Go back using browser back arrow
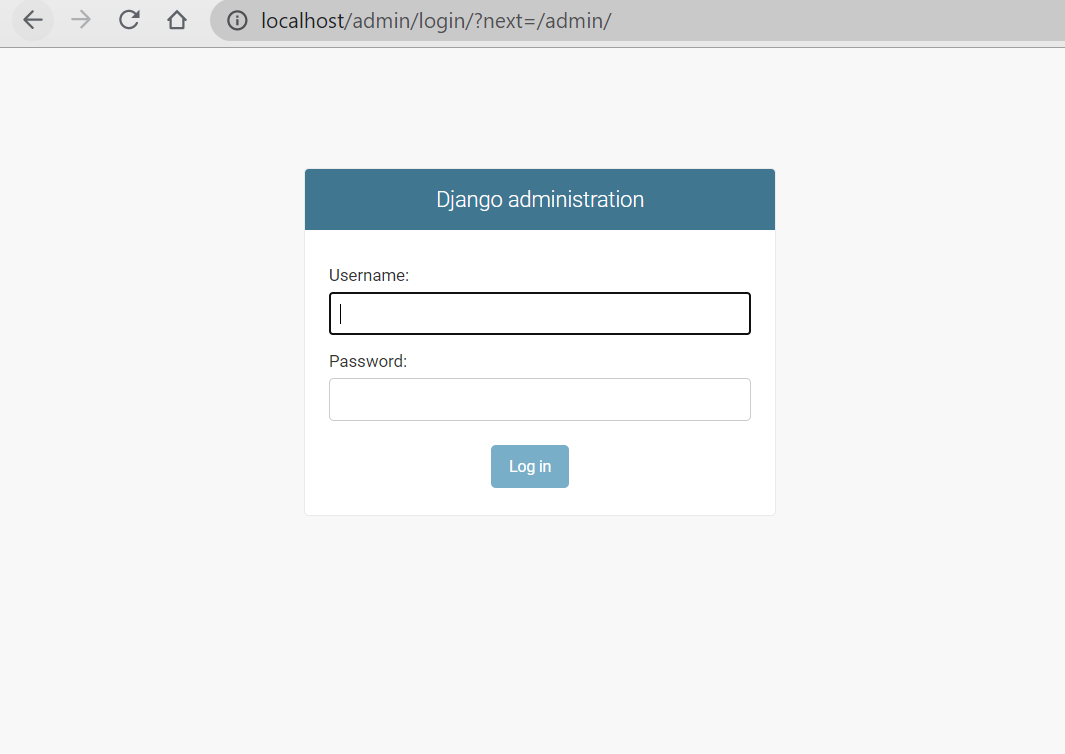Image resolution: width=1065 pixels, height=754 pixels. tap(33, 20)
